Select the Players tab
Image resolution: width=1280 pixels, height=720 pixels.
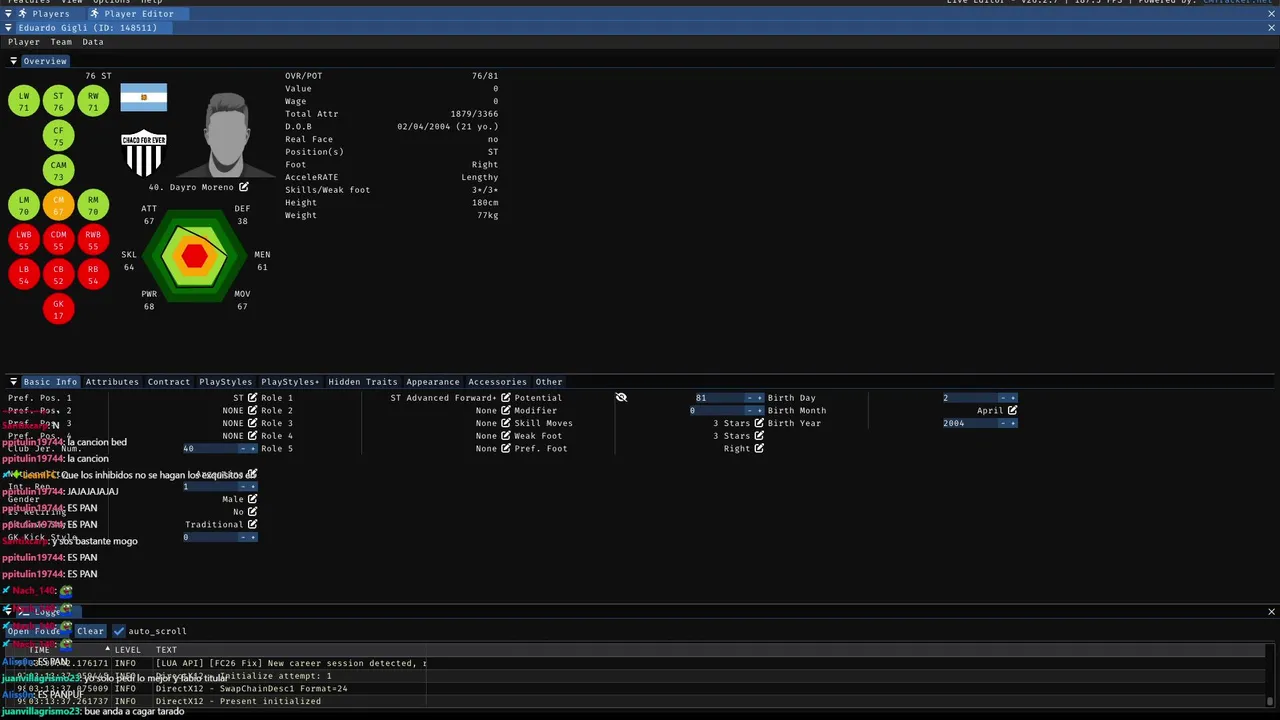51,14
